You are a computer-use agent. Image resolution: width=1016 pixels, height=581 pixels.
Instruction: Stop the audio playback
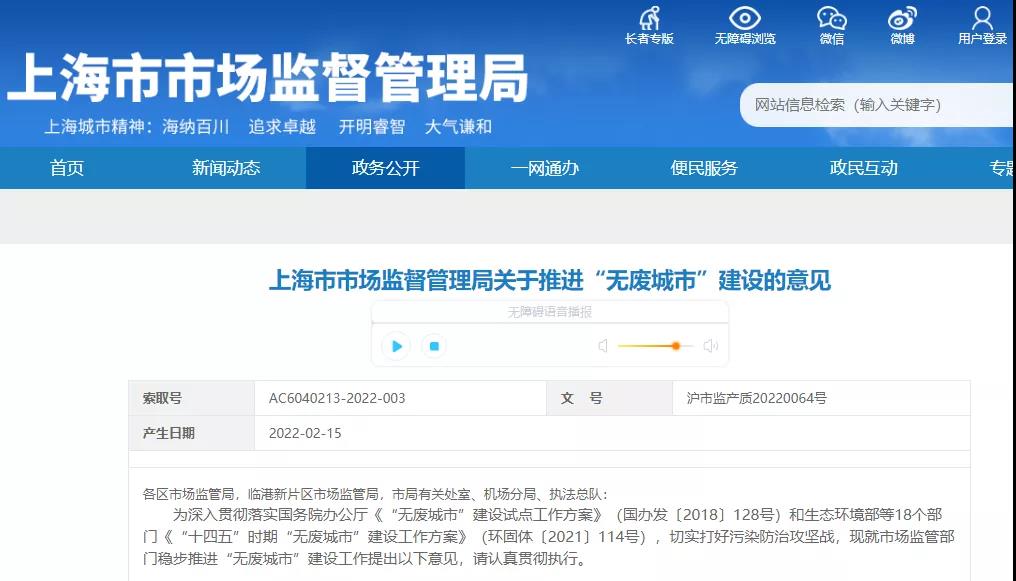[432, 345]
